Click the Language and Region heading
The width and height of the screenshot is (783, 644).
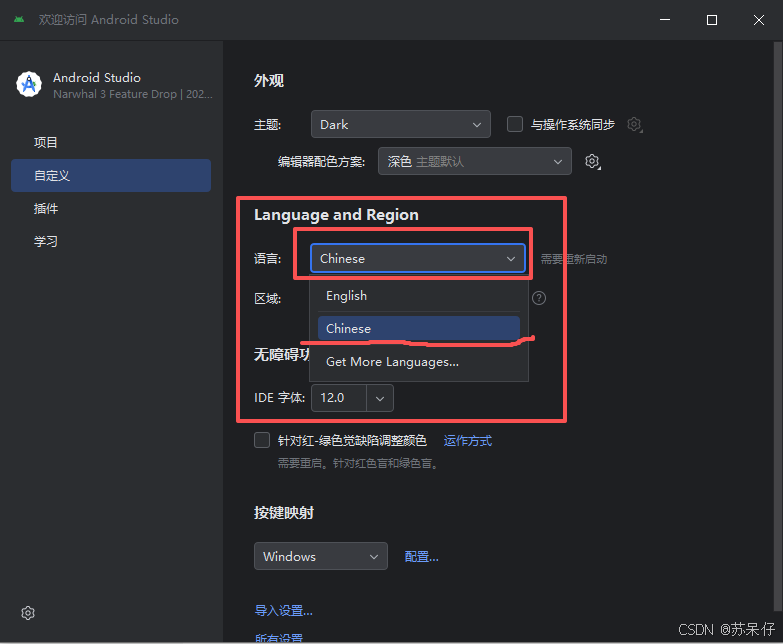(336, 215)
